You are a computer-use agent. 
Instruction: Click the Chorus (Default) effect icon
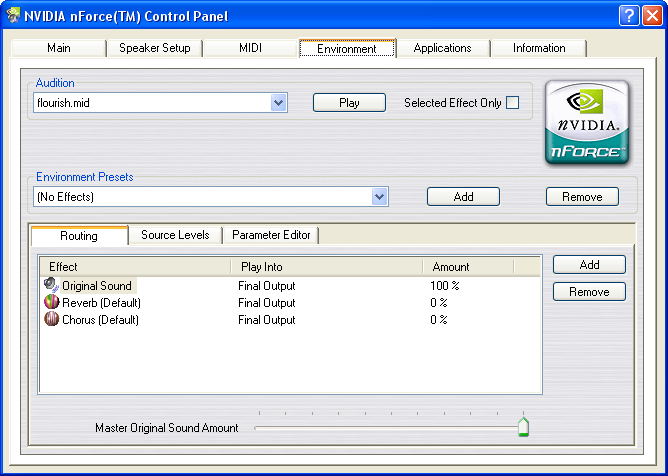pyautogui.click(x=51, y=319)
